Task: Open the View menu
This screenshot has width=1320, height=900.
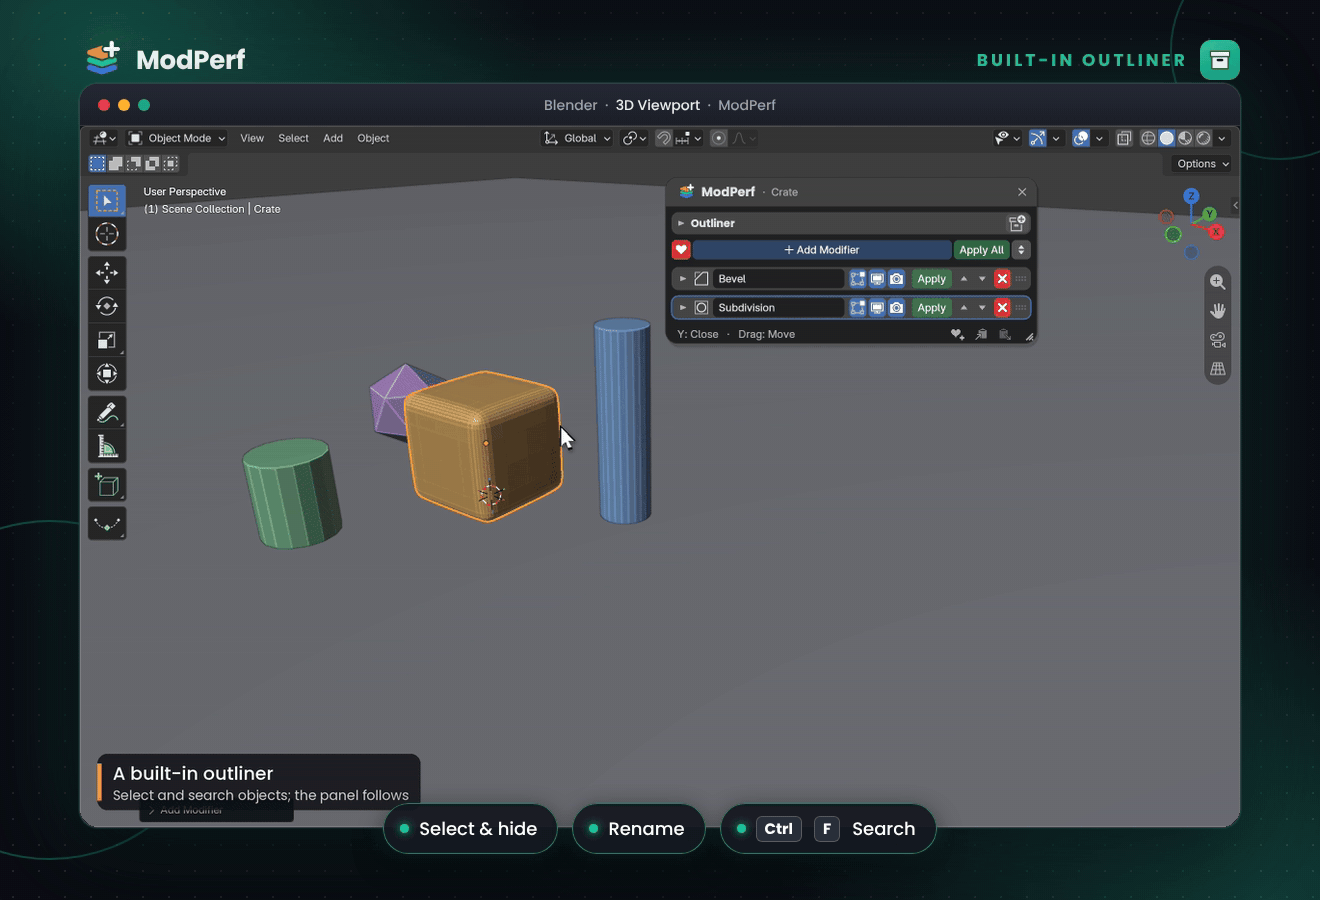Action: [252, 138]
